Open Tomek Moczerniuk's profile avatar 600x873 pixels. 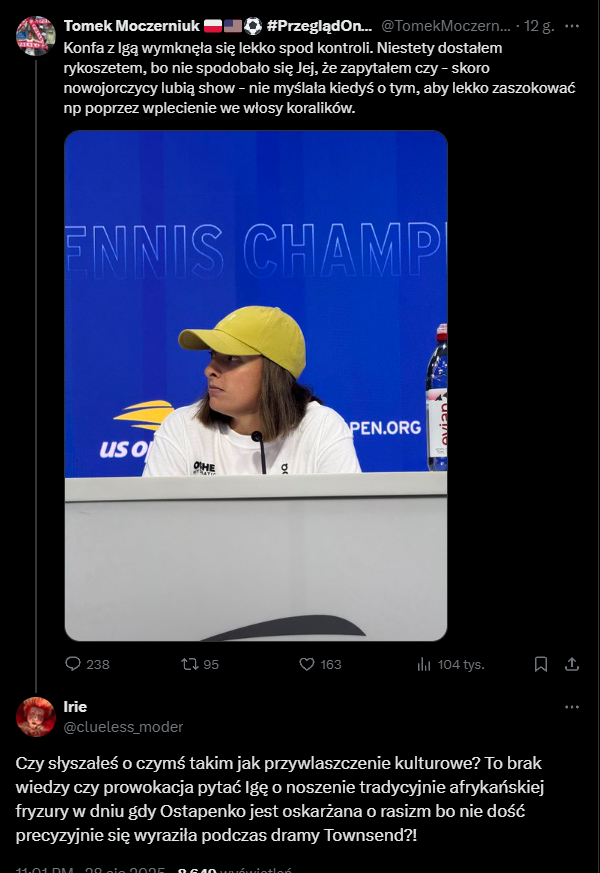tap(36, 36)
